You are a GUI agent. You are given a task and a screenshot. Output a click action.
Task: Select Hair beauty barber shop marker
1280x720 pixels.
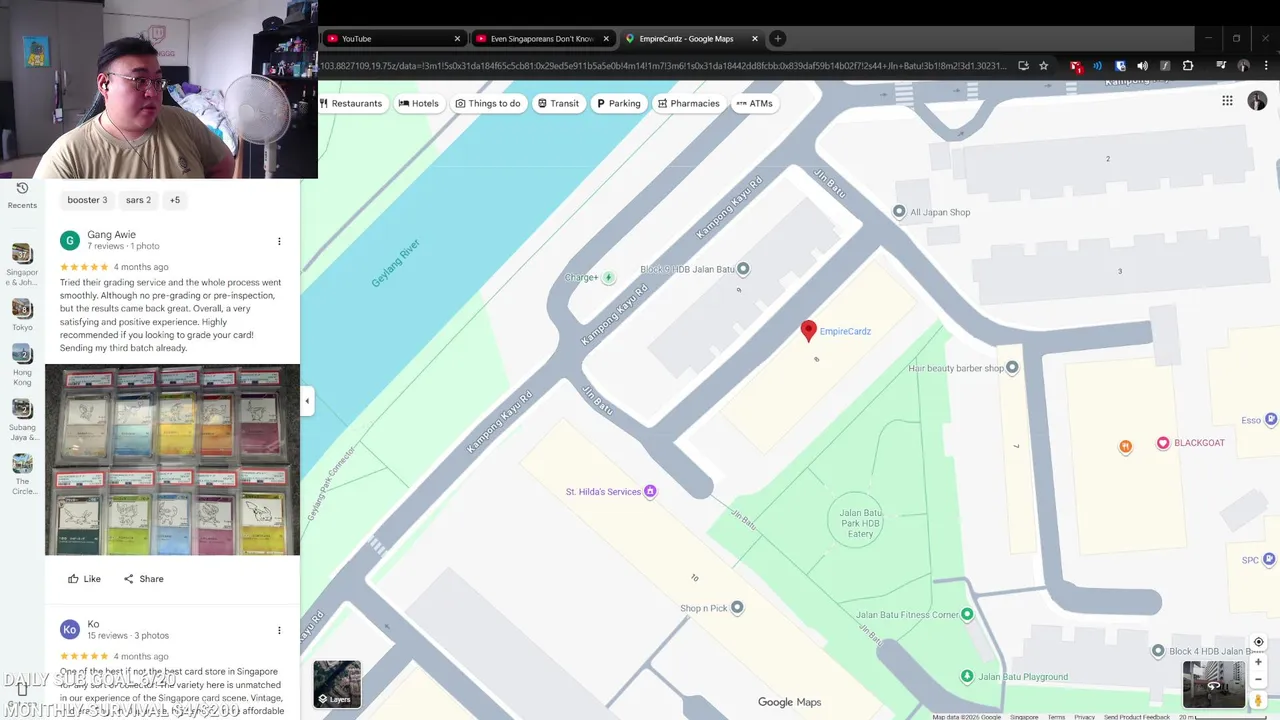tap(1012, 368)
